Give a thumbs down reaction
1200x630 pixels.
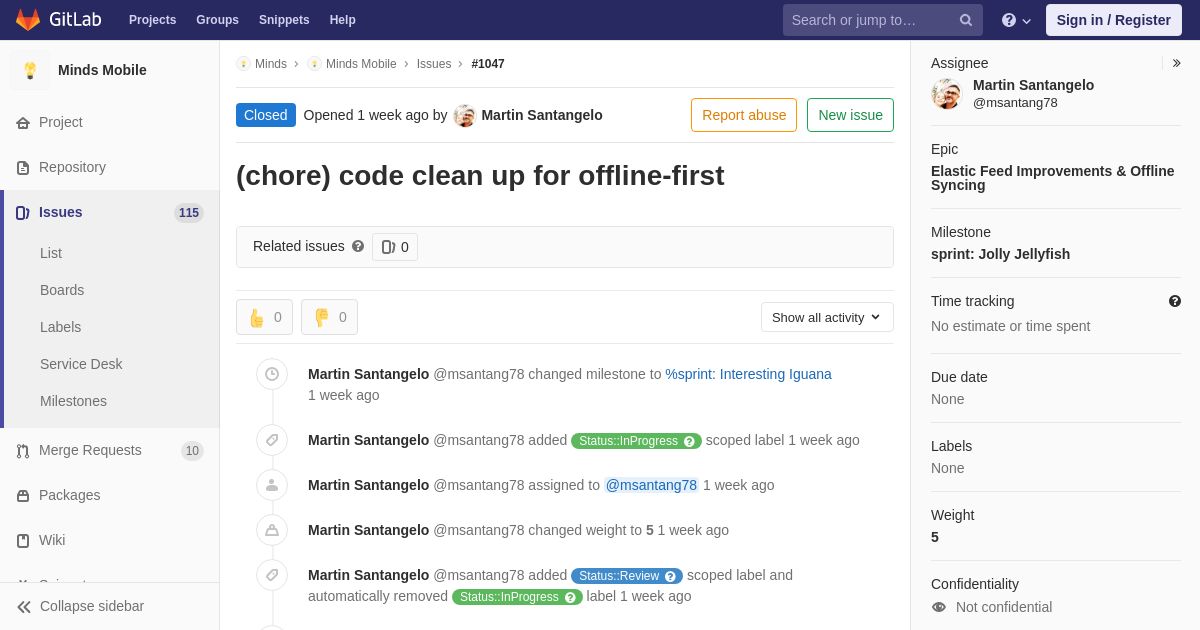(329, 317)
